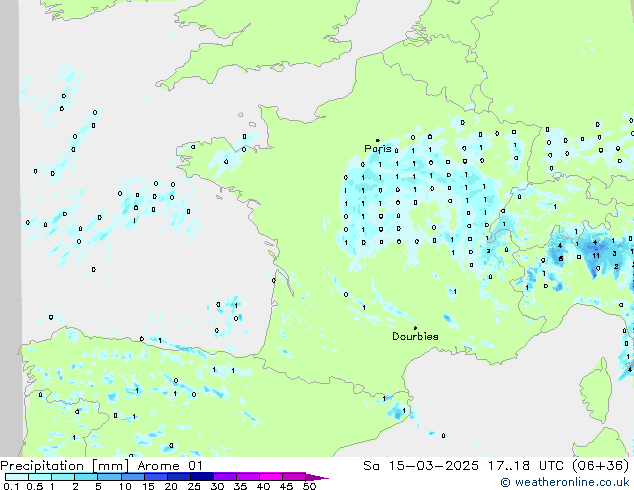Click the 'Sa 15-03-2025' date text

coord(421,466)
